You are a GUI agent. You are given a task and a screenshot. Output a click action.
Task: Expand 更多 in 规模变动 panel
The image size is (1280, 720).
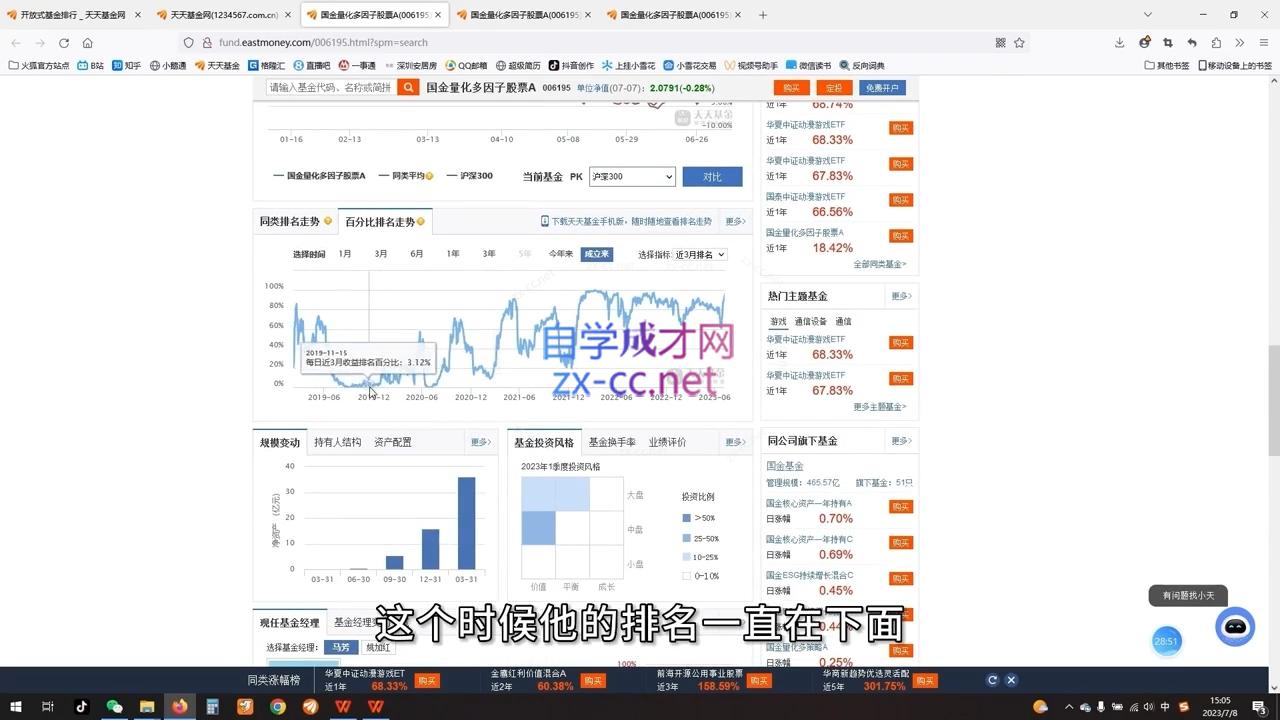point(481,442)
